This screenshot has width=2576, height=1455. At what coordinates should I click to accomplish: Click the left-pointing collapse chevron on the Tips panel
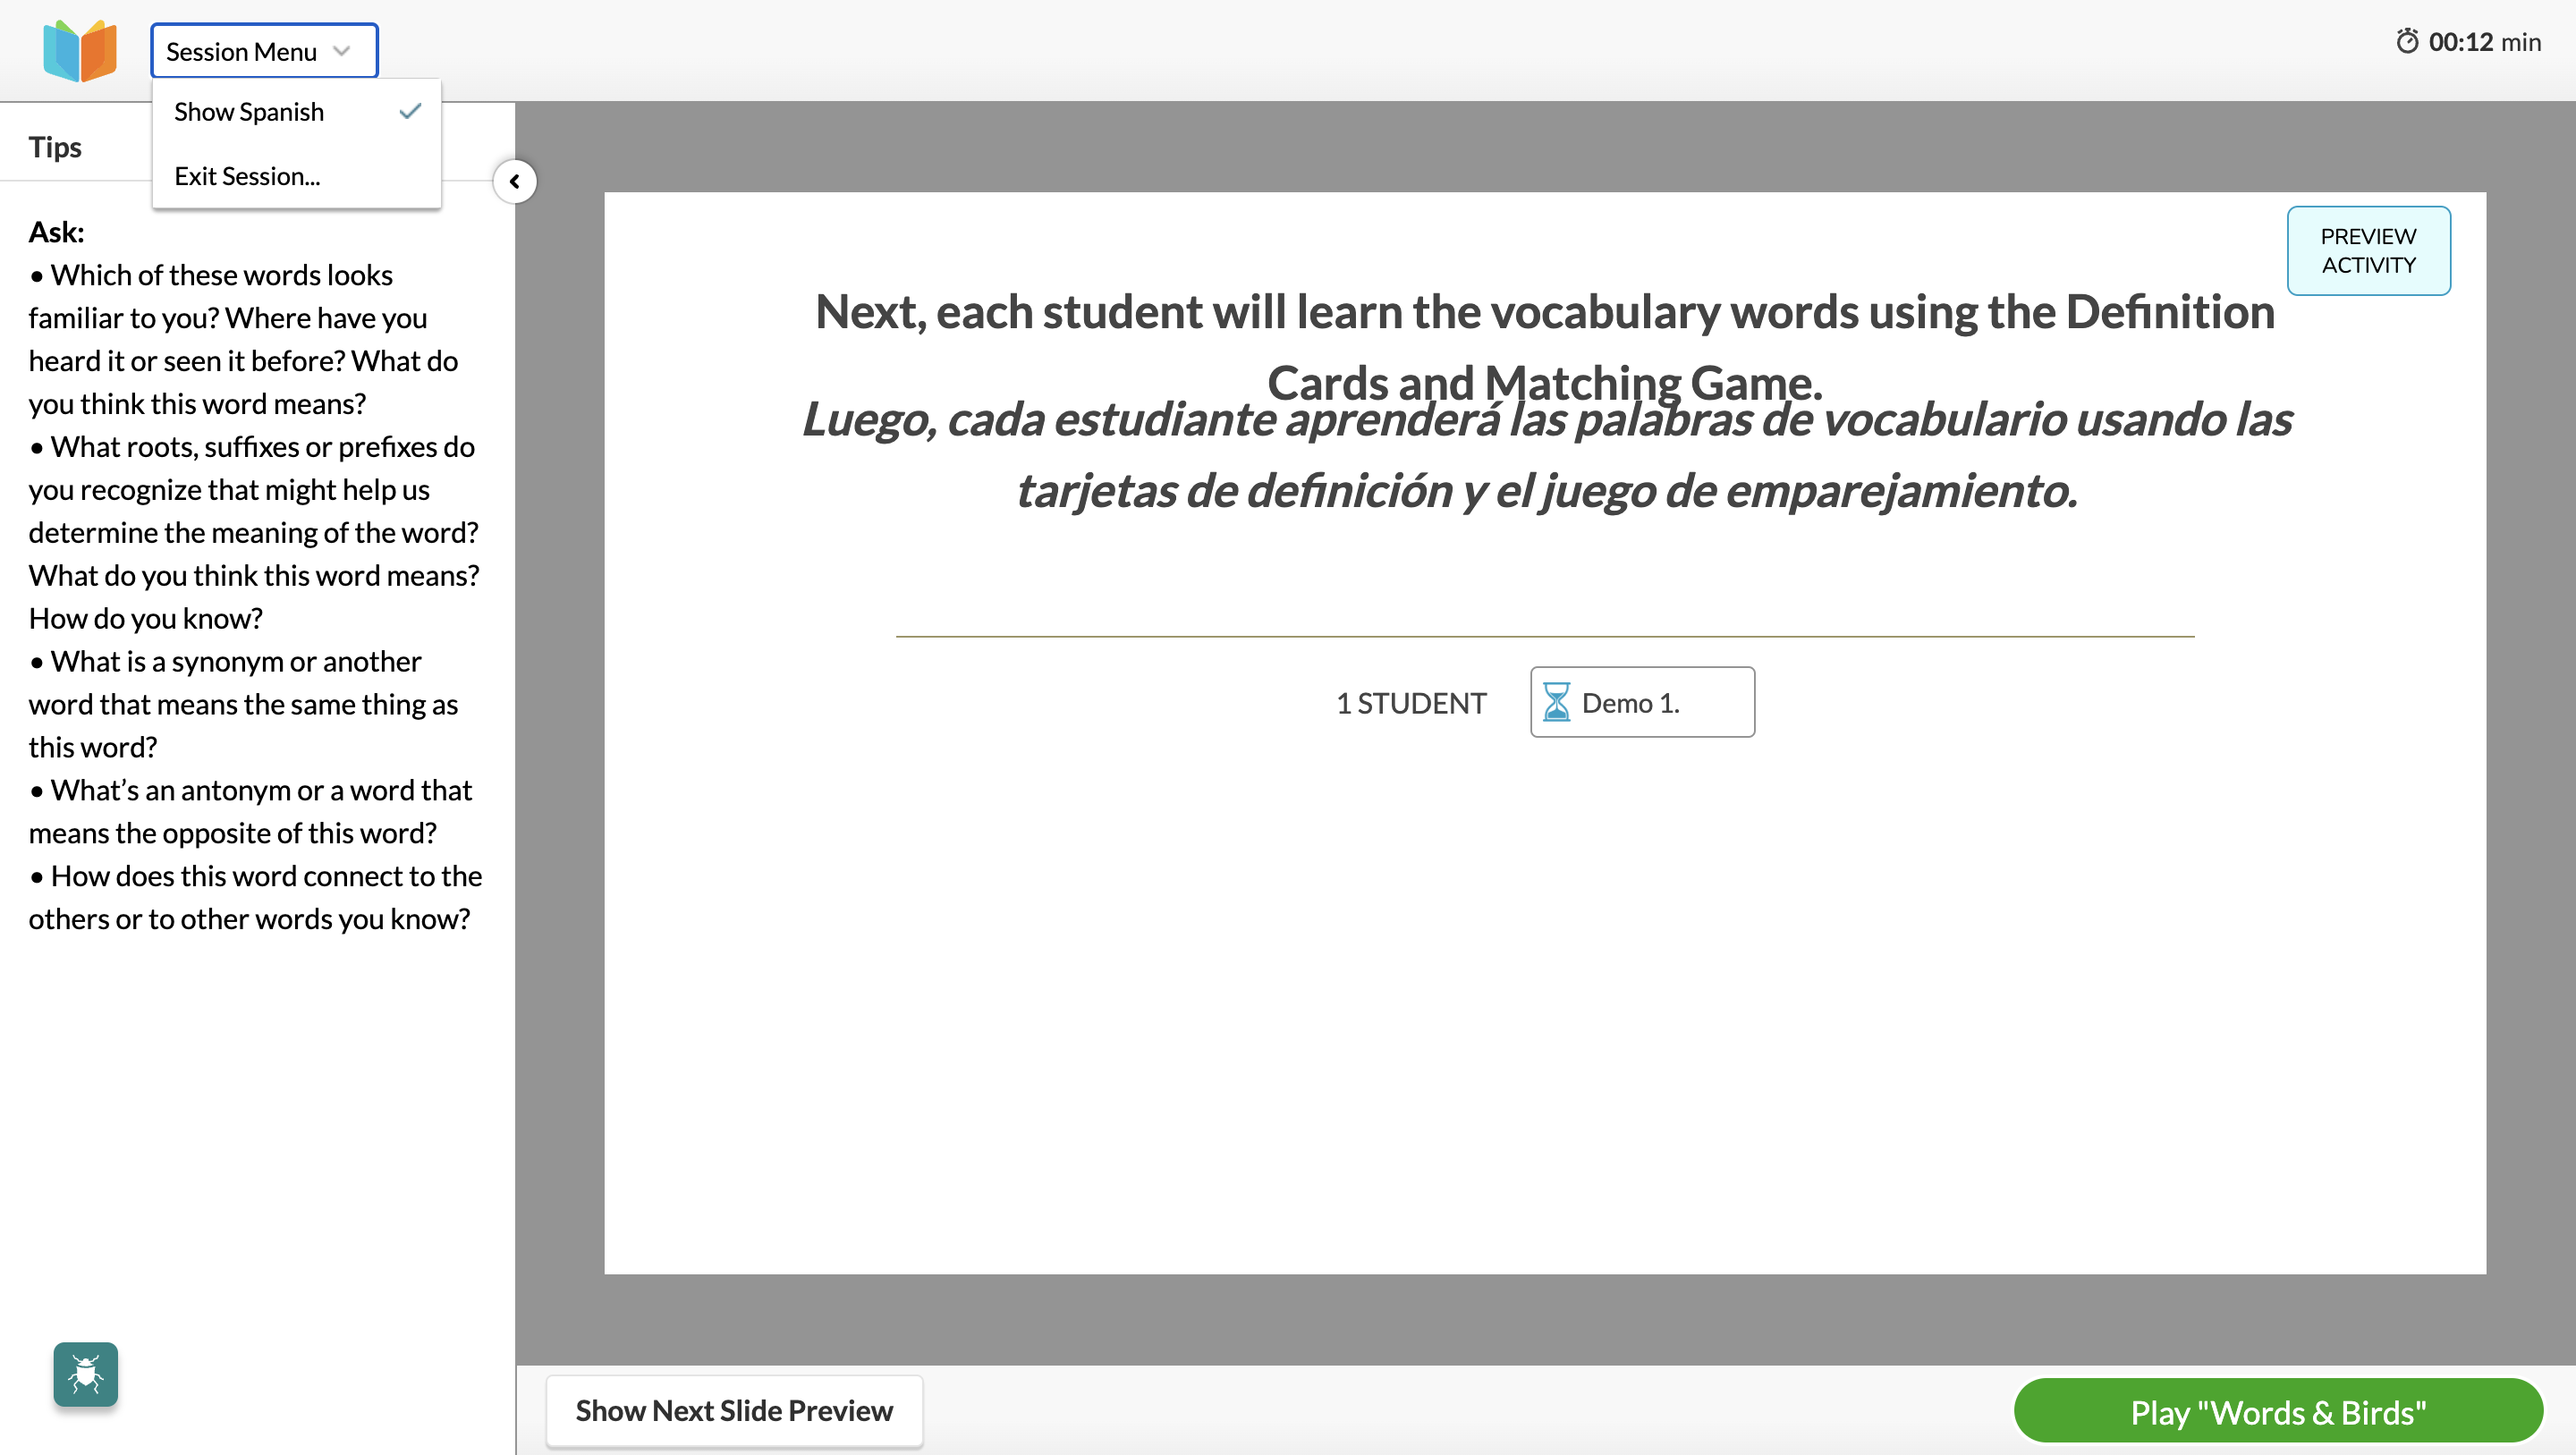pos(515,182)
